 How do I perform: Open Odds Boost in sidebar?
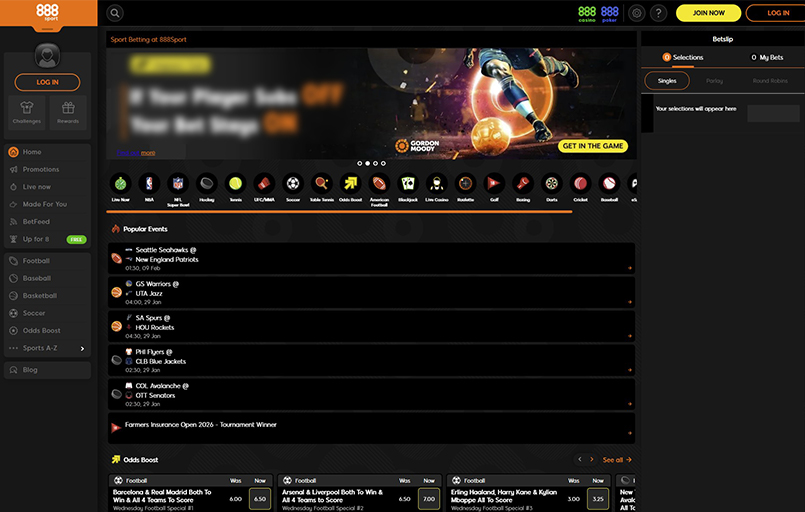click(x=47, y=331)
